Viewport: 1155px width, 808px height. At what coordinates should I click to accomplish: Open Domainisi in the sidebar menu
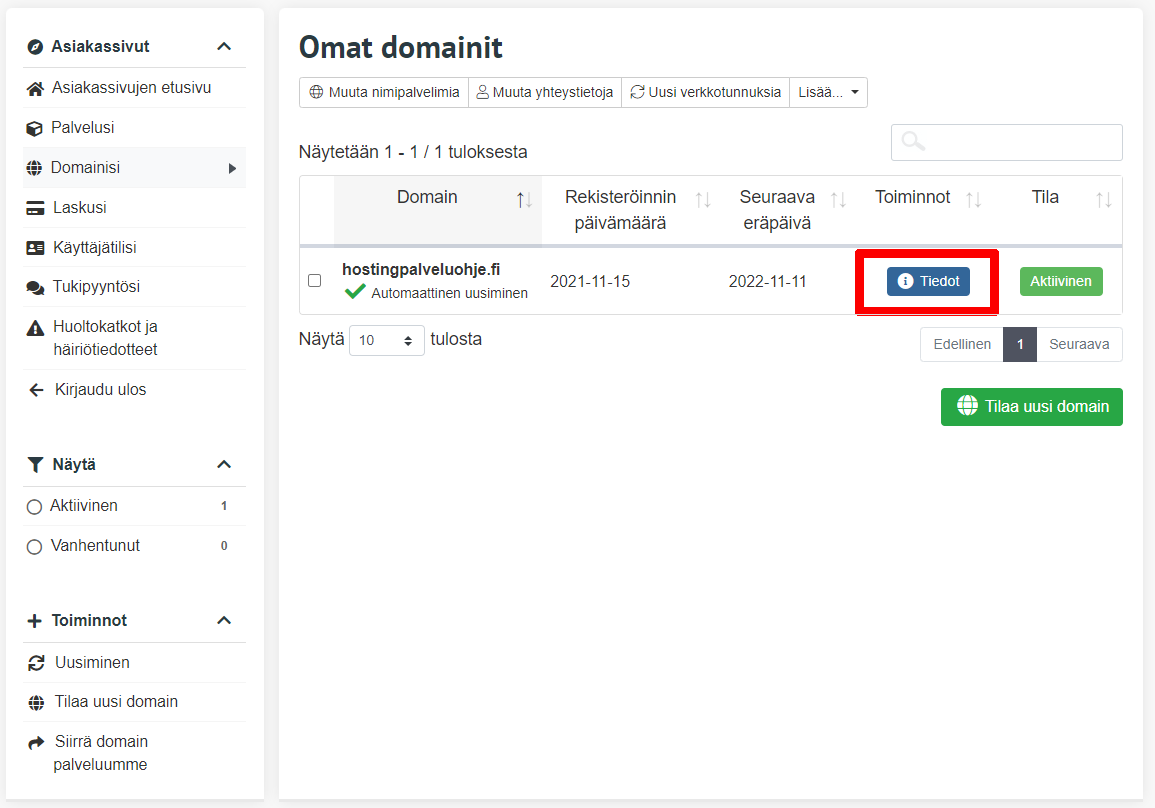85,168
